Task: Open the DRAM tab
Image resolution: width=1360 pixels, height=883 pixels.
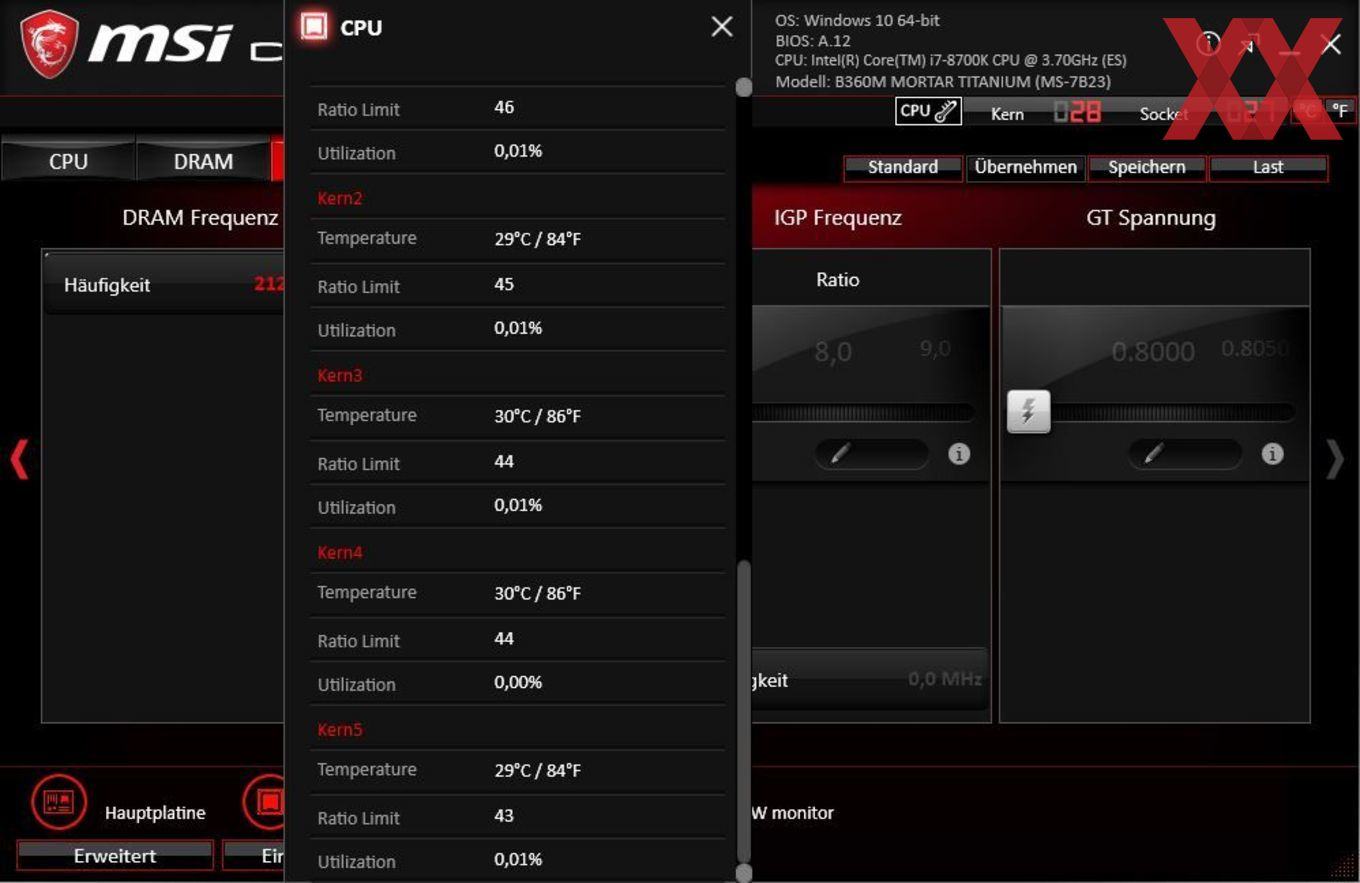Action: 203,161
